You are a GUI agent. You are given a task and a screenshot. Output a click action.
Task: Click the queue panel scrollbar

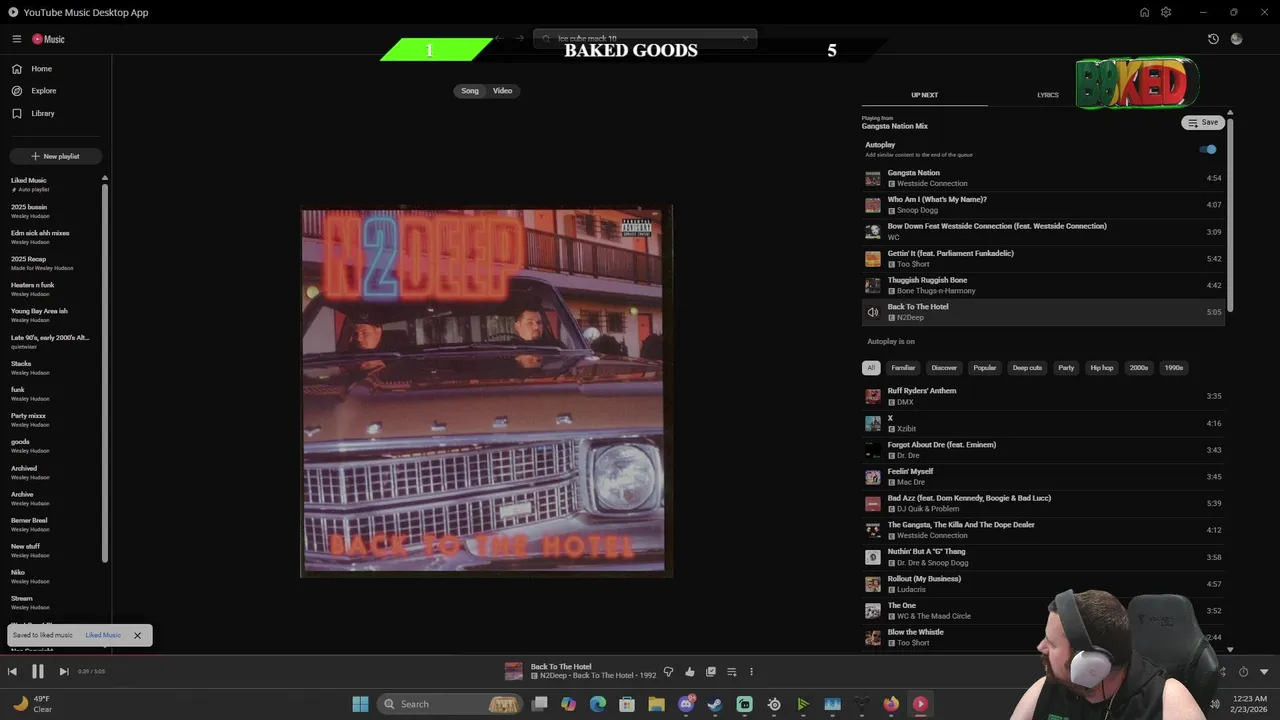click(1230, 215)
